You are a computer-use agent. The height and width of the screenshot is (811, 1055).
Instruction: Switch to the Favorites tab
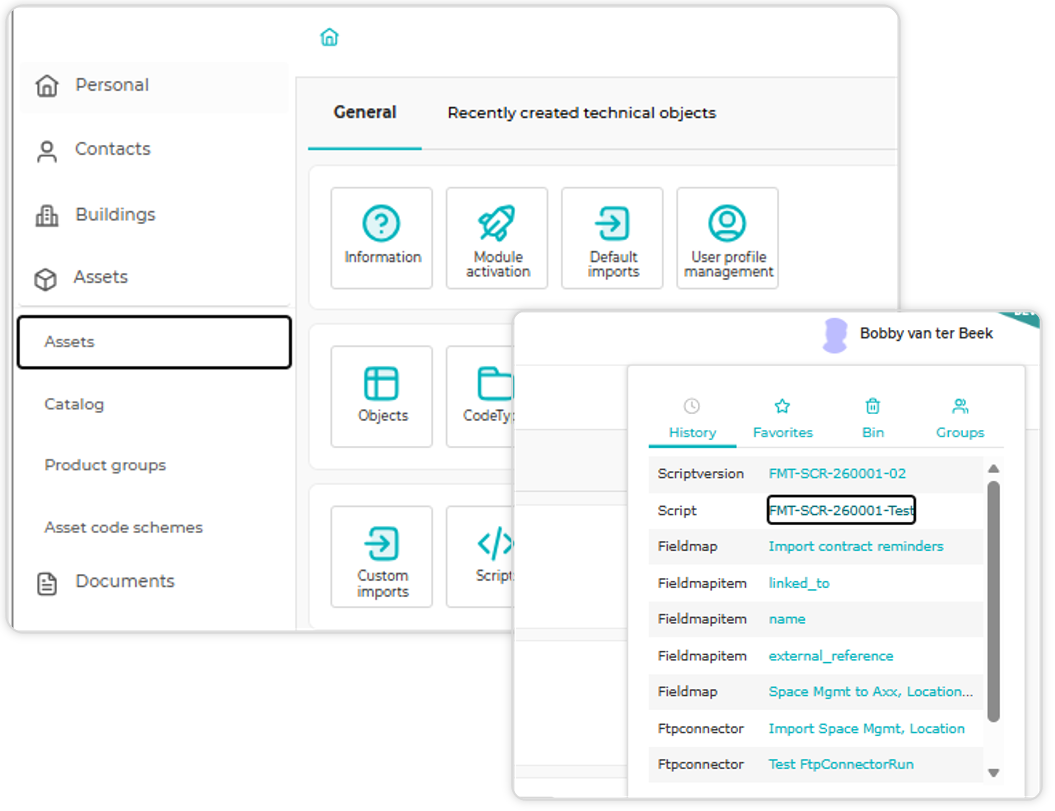(783, 420)
